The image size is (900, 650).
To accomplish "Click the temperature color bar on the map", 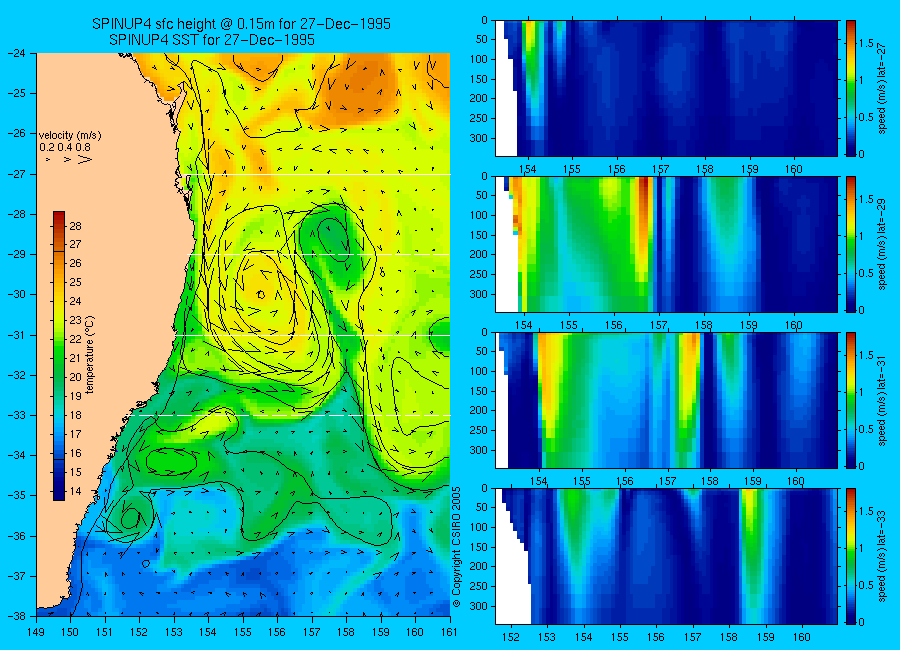I will [59, 356].
